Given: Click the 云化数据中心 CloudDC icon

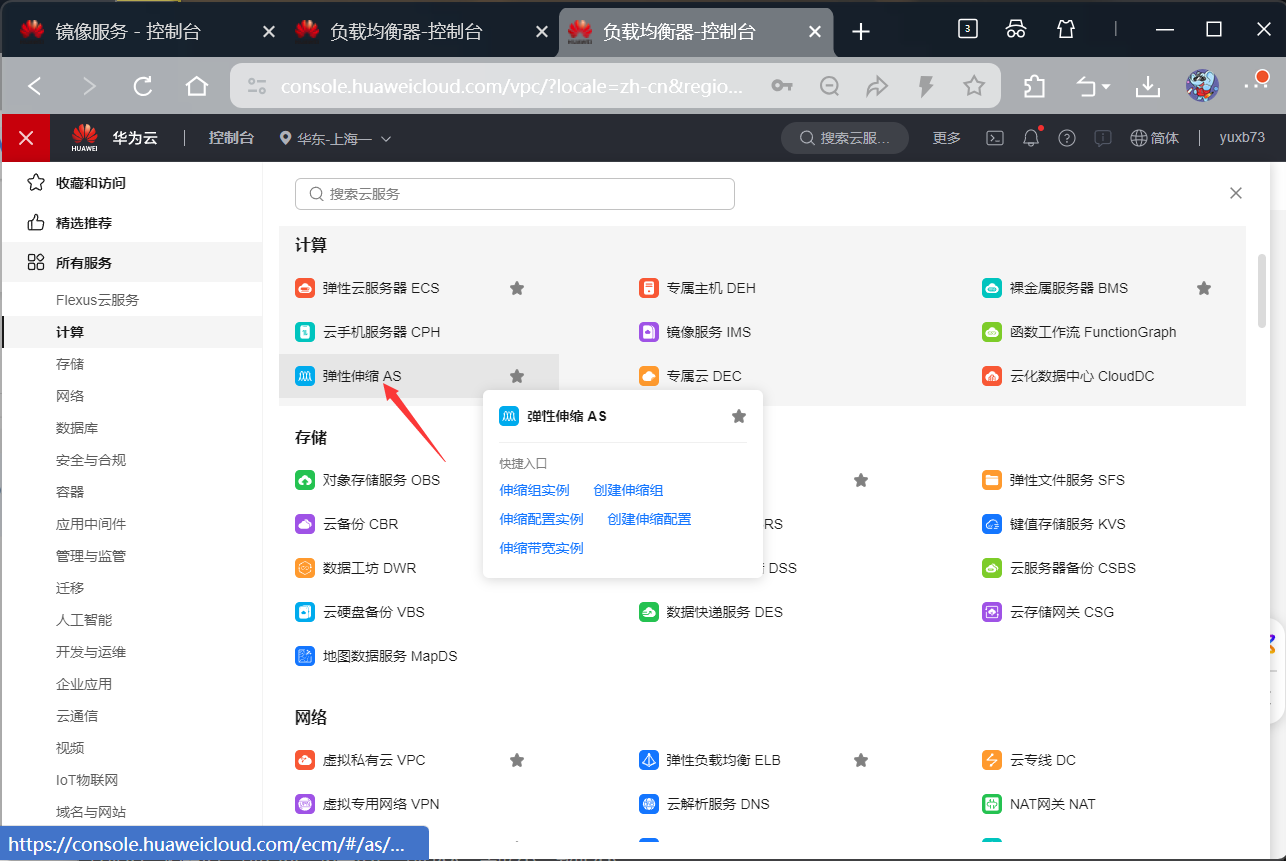Looking at the screenshot, I should 992,376.
